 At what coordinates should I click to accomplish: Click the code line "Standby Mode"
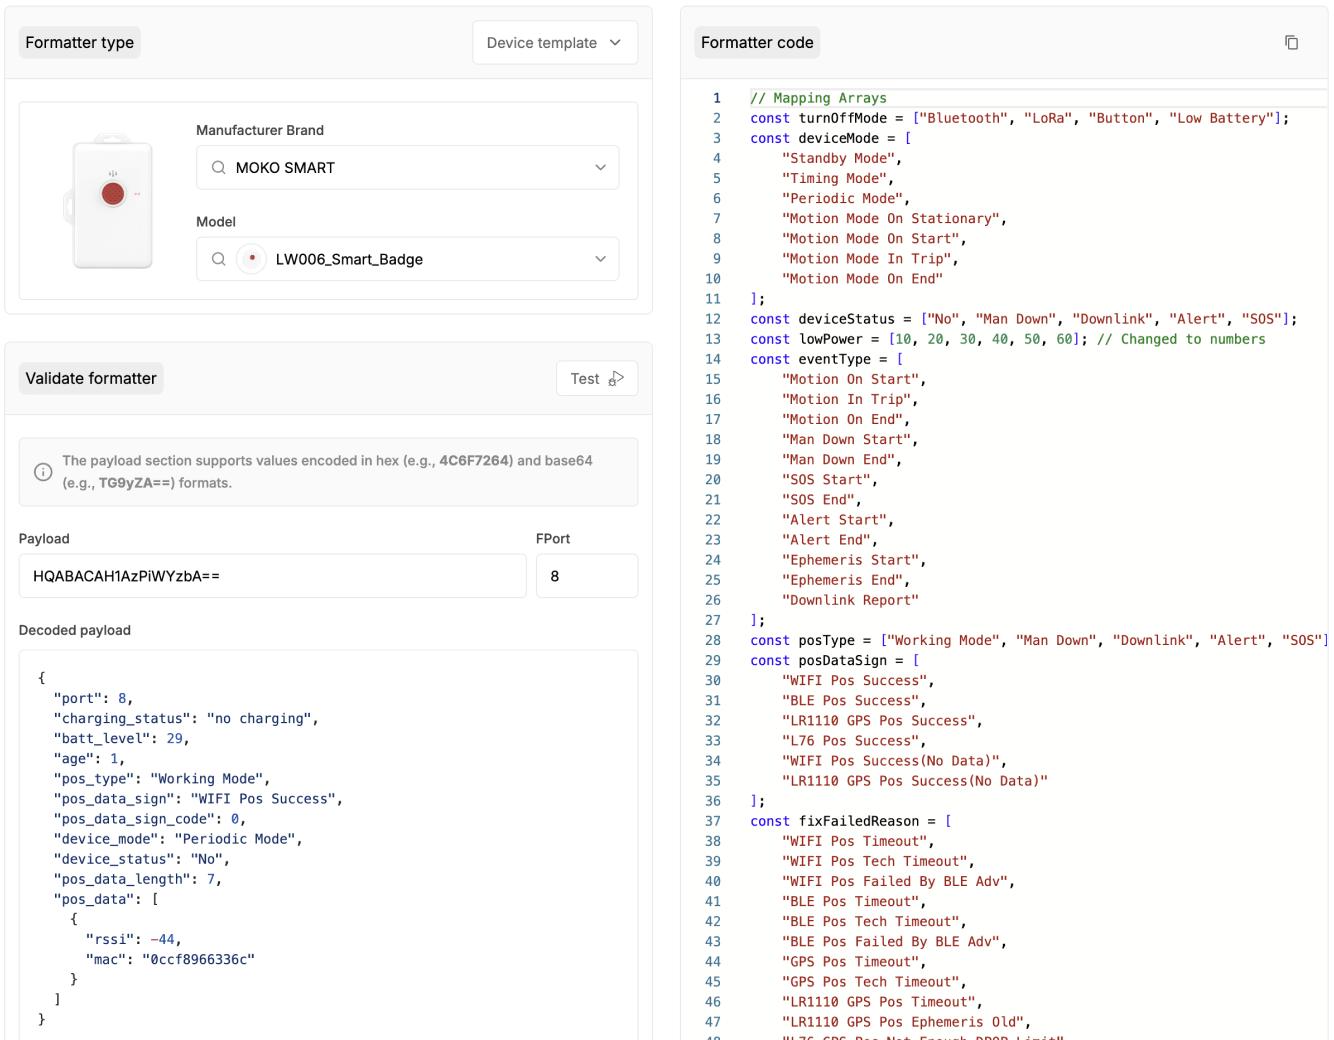842,158
